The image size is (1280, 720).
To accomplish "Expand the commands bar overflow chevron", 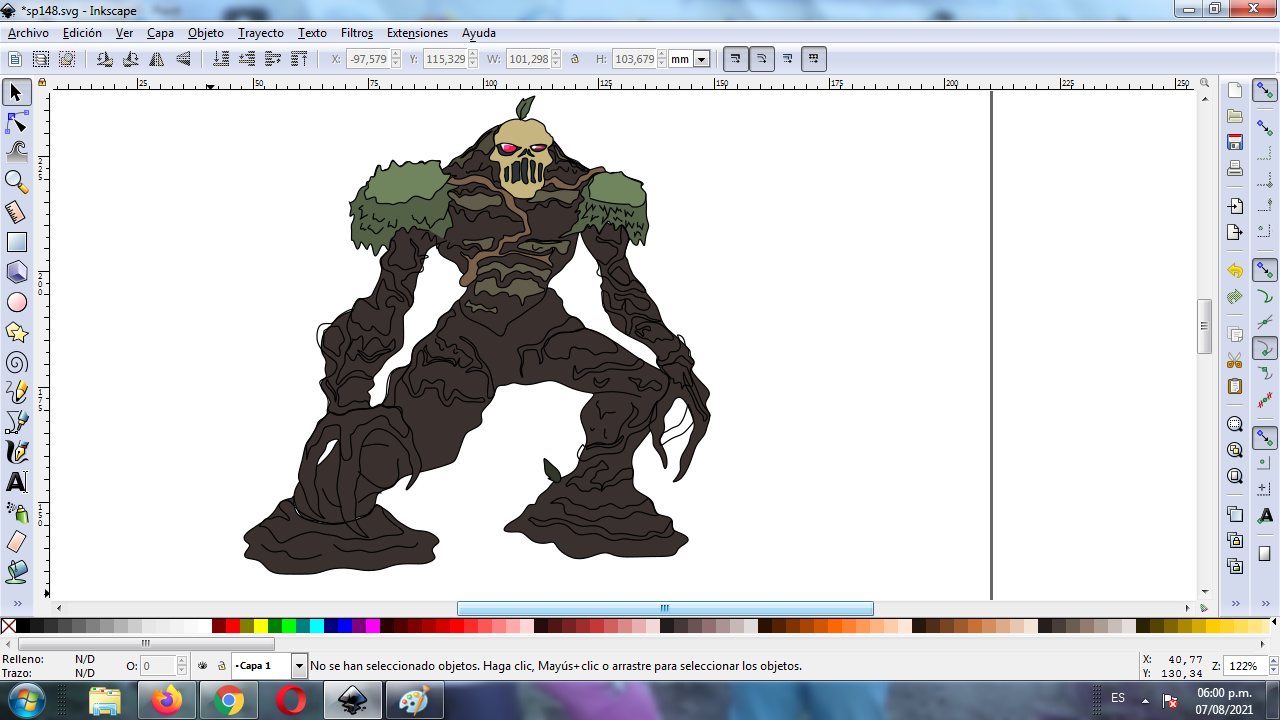I will coord(1235,604).
